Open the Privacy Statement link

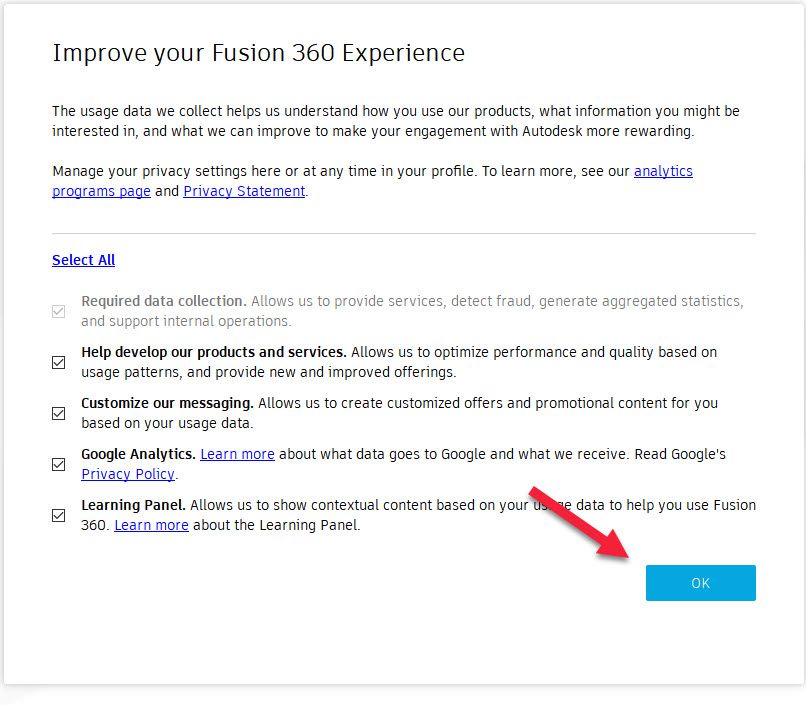tap(244, 191)
